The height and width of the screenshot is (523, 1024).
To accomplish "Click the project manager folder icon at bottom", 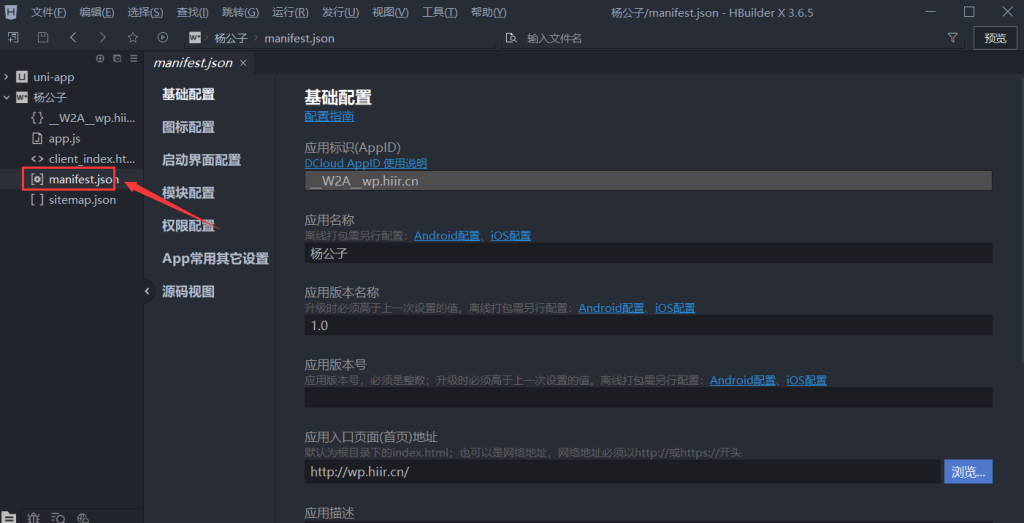I will click(x=8, y=518).
